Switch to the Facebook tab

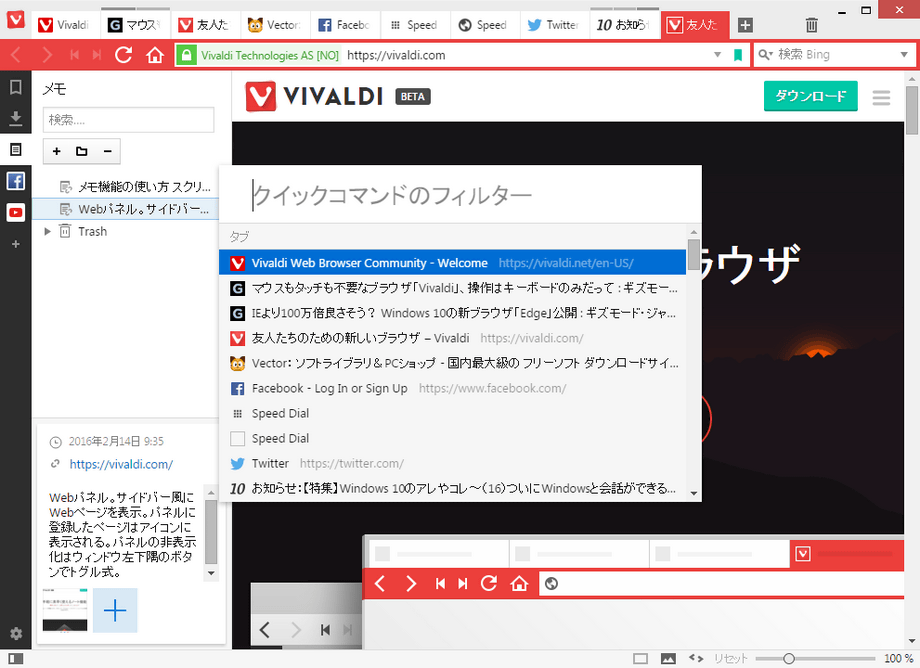pos(344,25)
